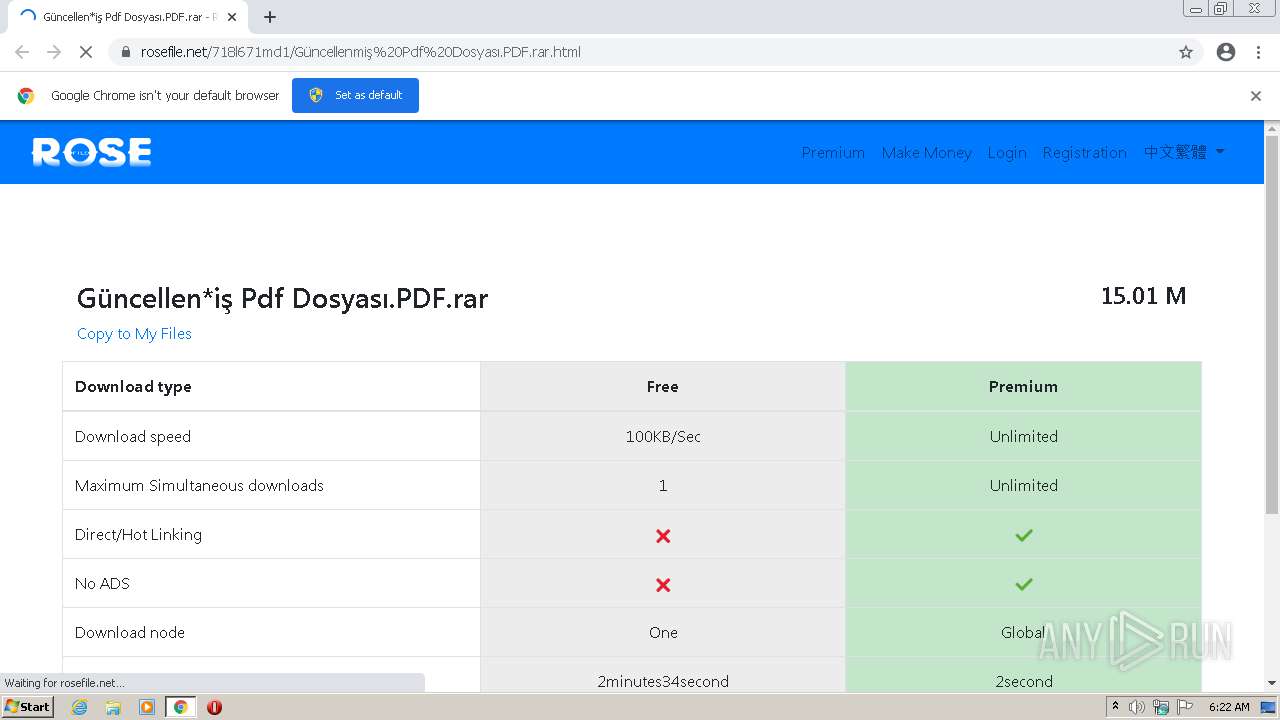This screenshot has width=1280, height=720.
Task: Click the address bar URL
Action: tap(361, 52)
